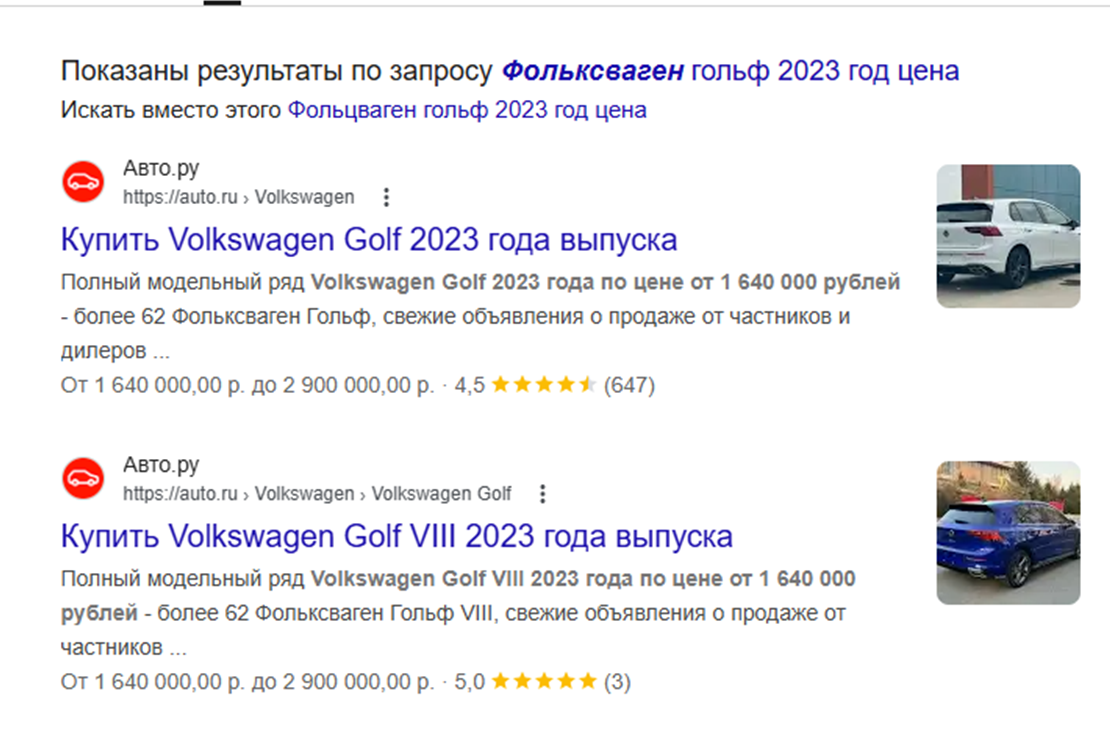The width and height of the screenshot is (1110, 734).
Task: Search instead for 'Фольцваген гольф 2023 год цена'
Action: 467,110
